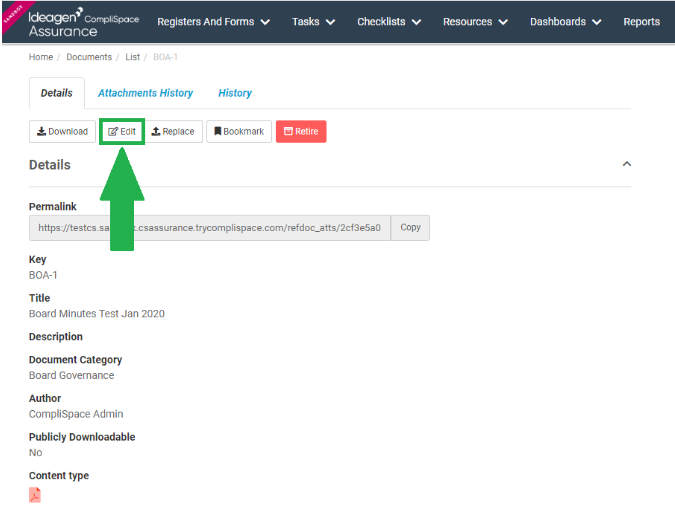Expand the Resources dropdown

(475, 22)
